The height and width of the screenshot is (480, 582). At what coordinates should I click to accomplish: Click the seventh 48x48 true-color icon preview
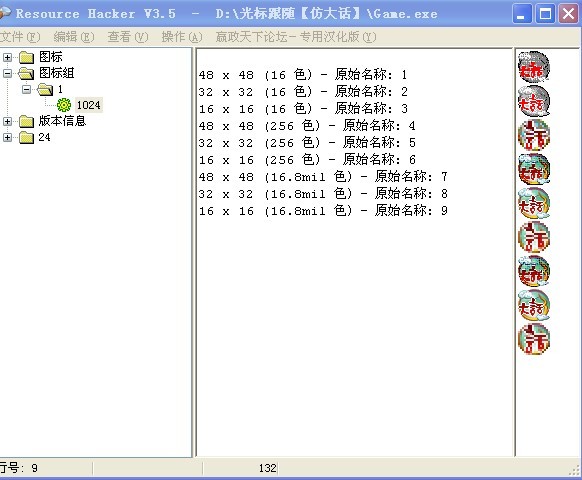pos(534,271)
